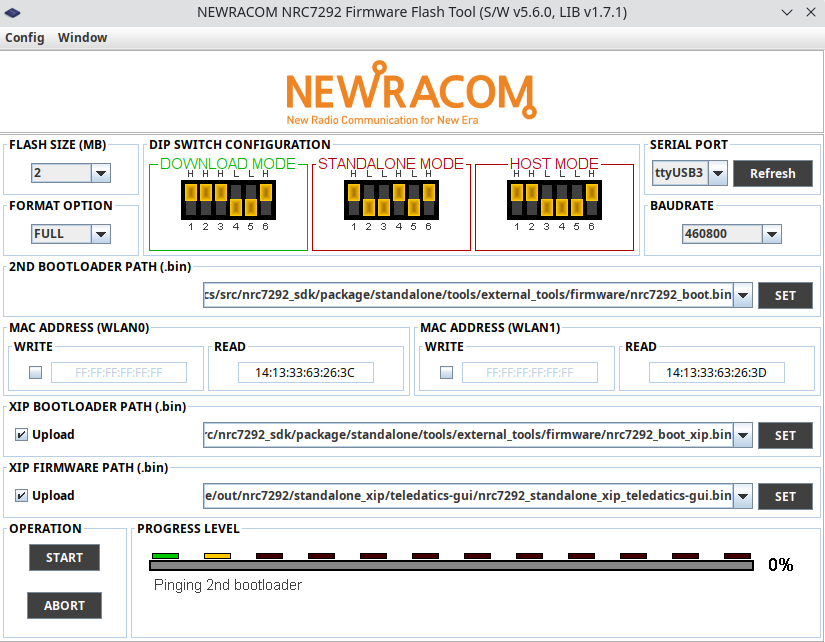Click the STANDALONE MODE label
The width and height of the screenshot is (825, 642).
tap(391, 164)
